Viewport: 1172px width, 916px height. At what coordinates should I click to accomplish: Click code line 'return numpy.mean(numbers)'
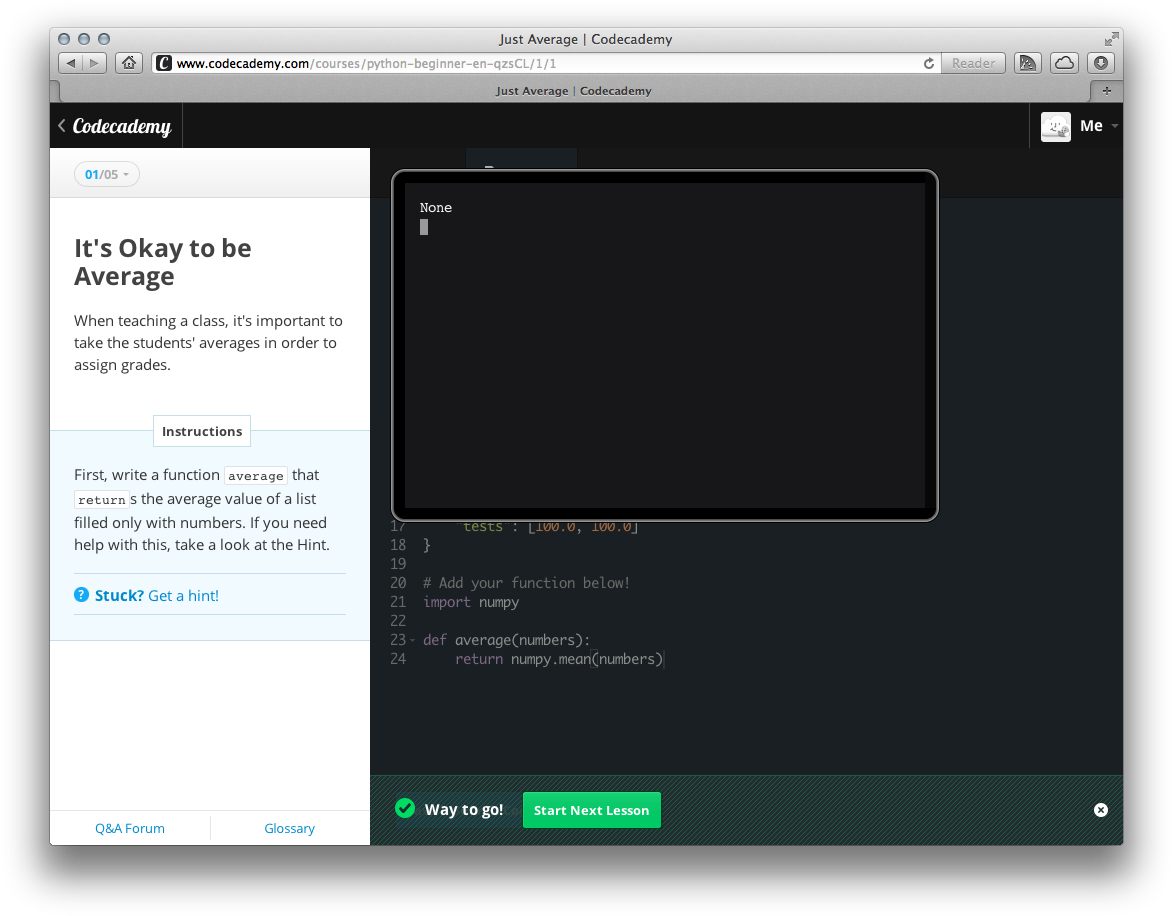point(559,659)
